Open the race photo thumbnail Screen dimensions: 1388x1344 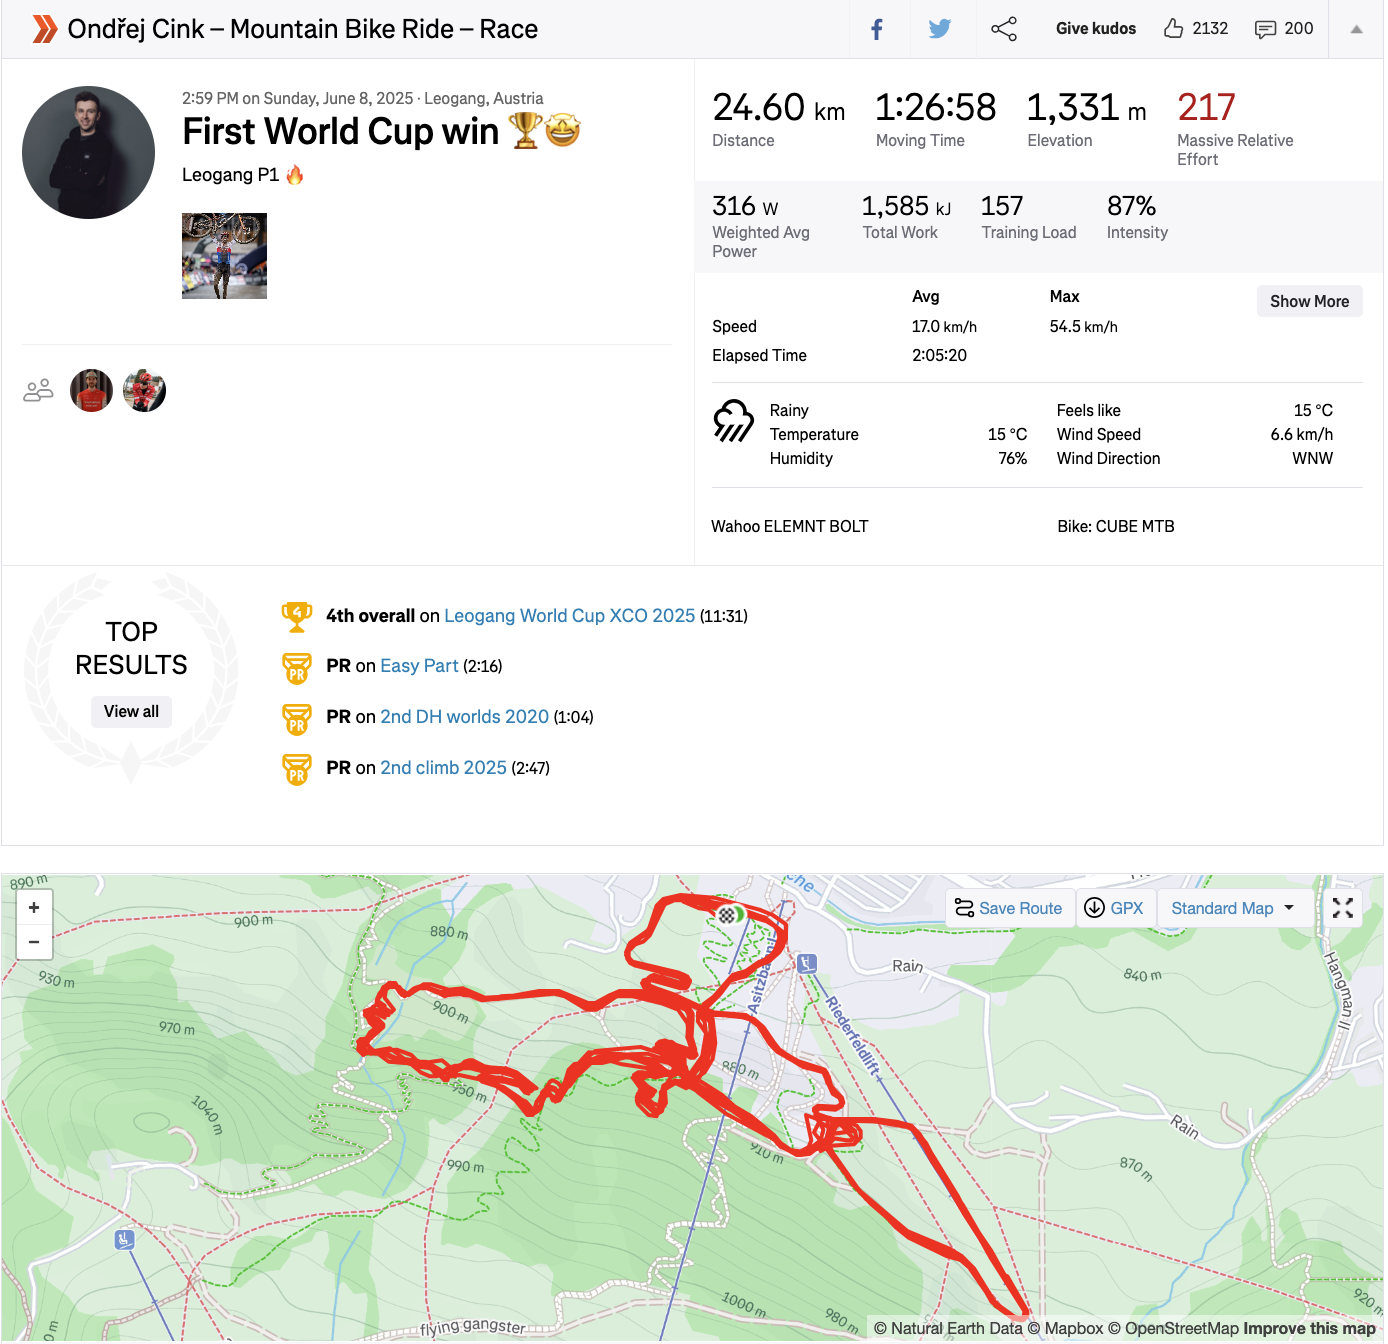pyautogui.click(x=224, y=256)
